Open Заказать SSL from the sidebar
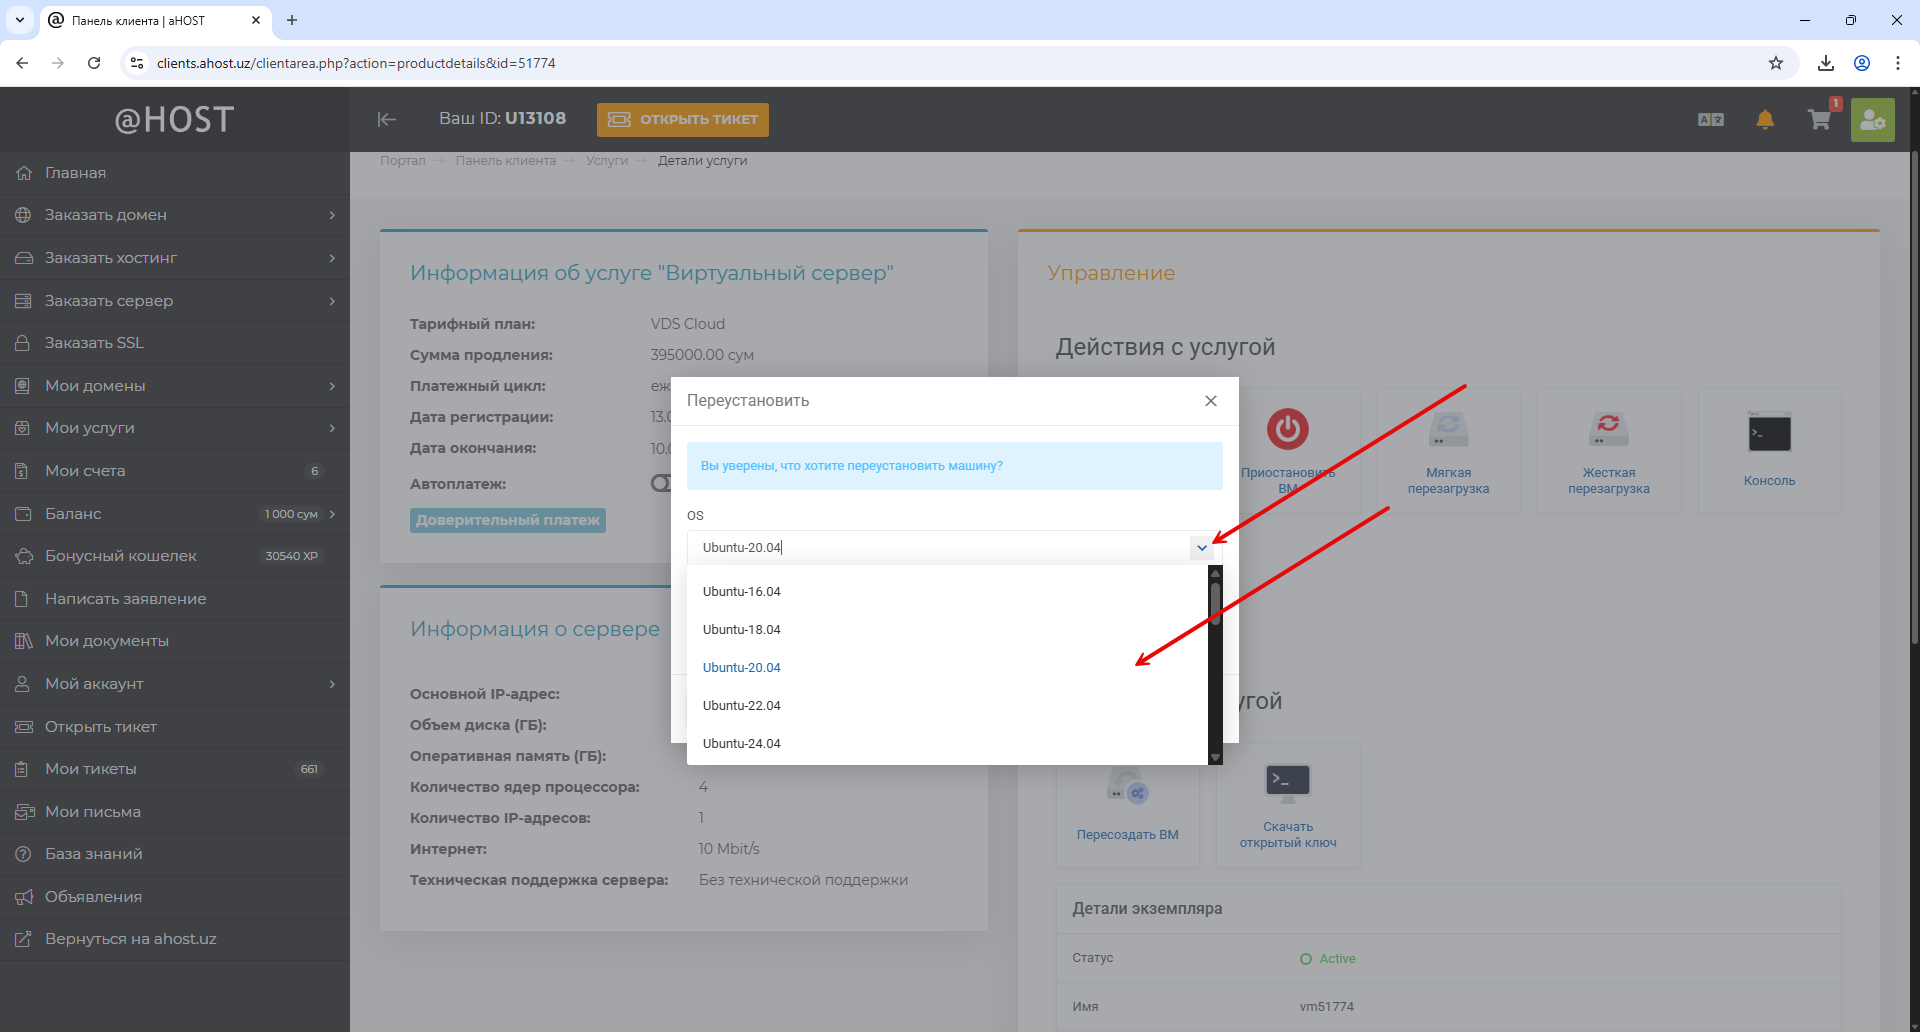Image resolution: width=1920 pixels, height=1032 pixels. pyautogui.click(x=175, y=343)
